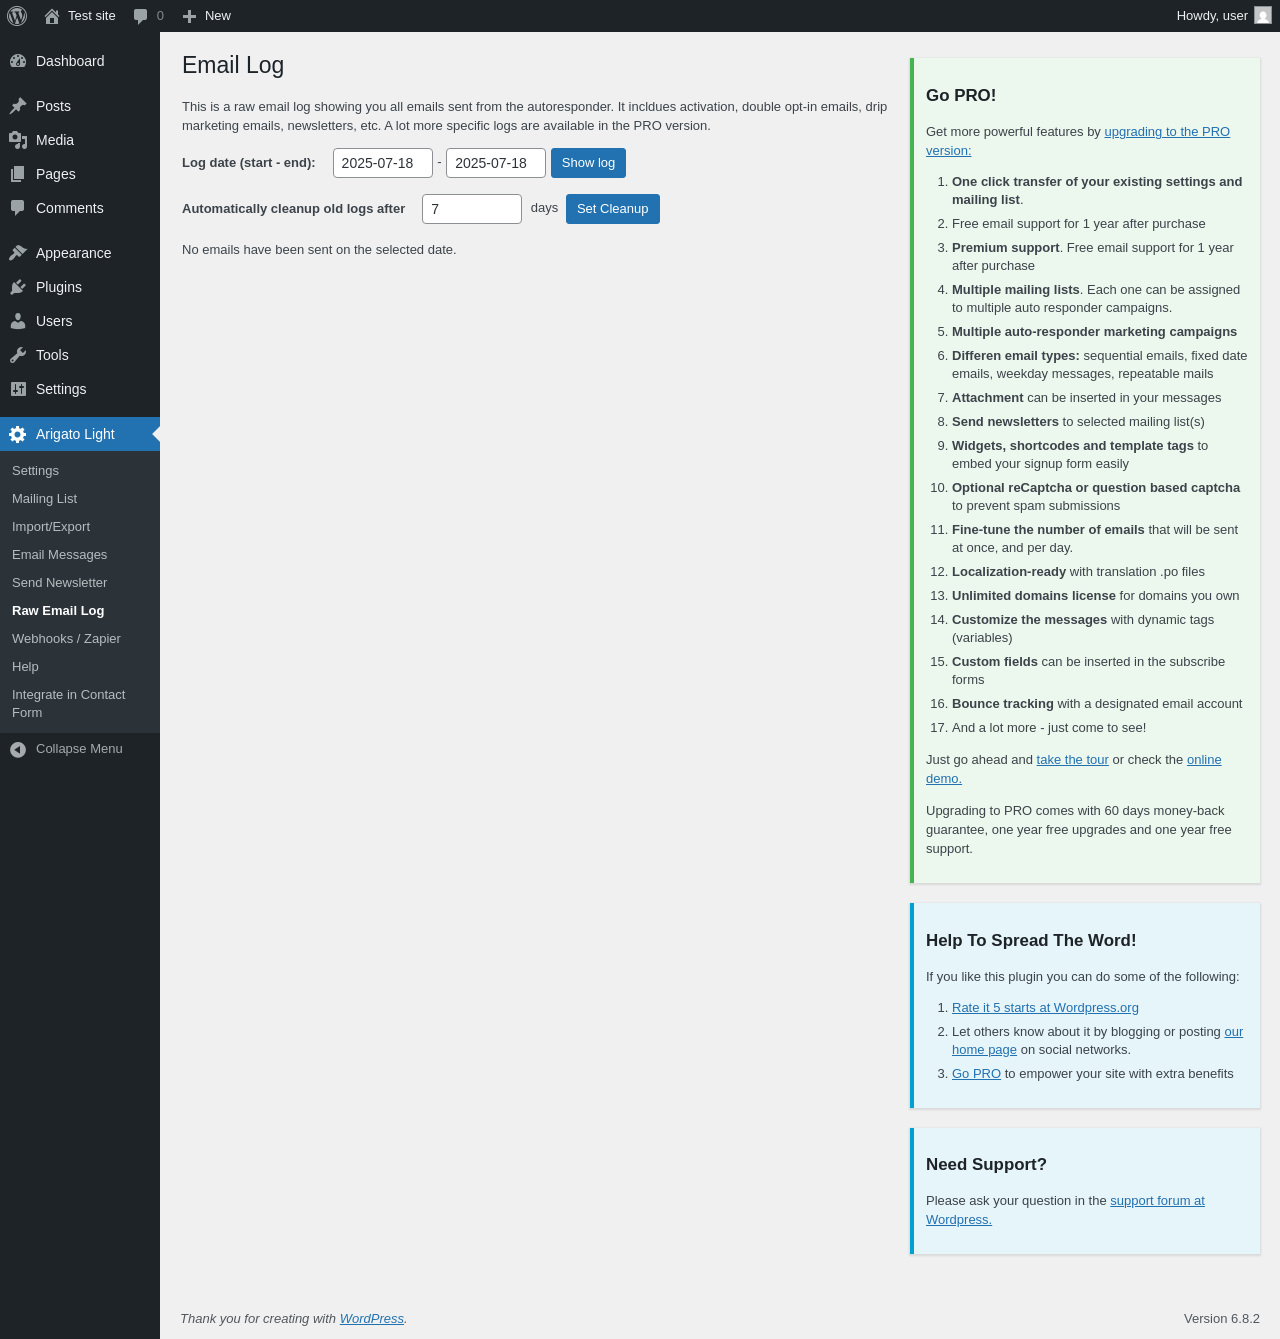Image resolution: width=1280 pixels, height=1339 pixels.
Task: Click the Media library icon
Action: 18,140
